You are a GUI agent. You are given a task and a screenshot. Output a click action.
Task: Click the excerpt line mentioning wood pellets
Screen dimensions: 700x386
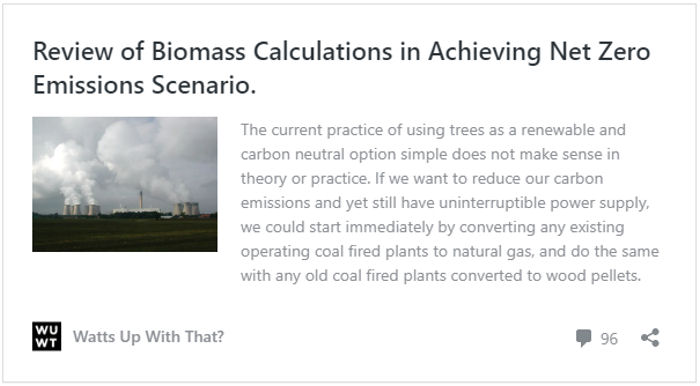441,276
